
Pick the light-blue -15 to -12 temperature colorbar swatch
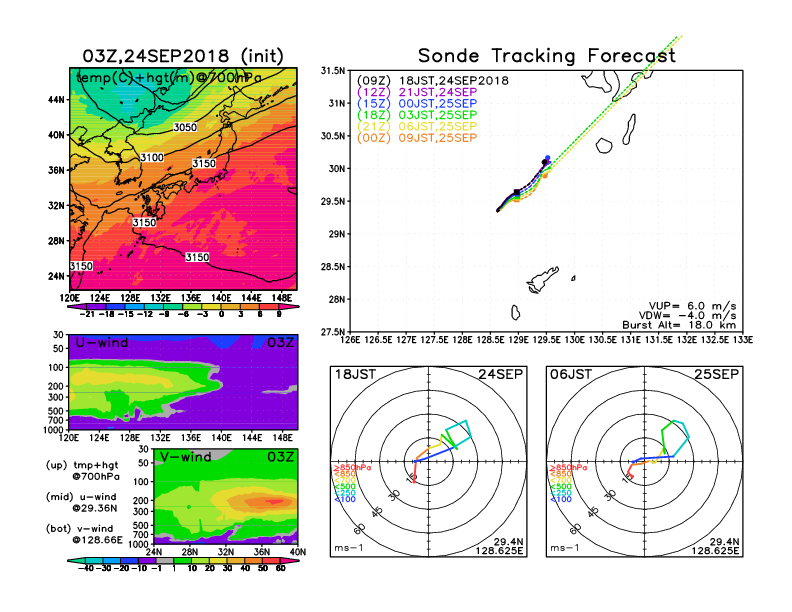click(x=134, y=307)
